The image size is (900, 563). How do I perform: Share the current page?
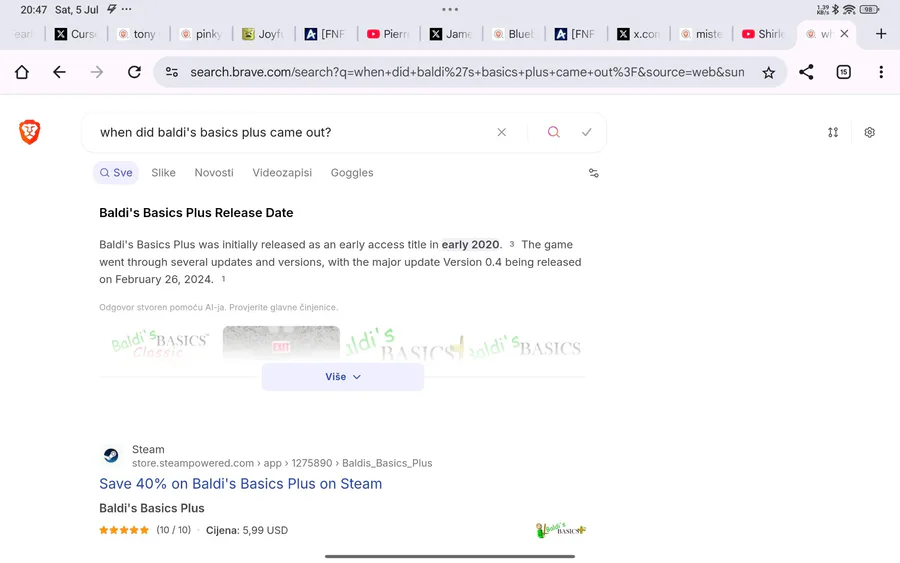(x=806, y=72)
